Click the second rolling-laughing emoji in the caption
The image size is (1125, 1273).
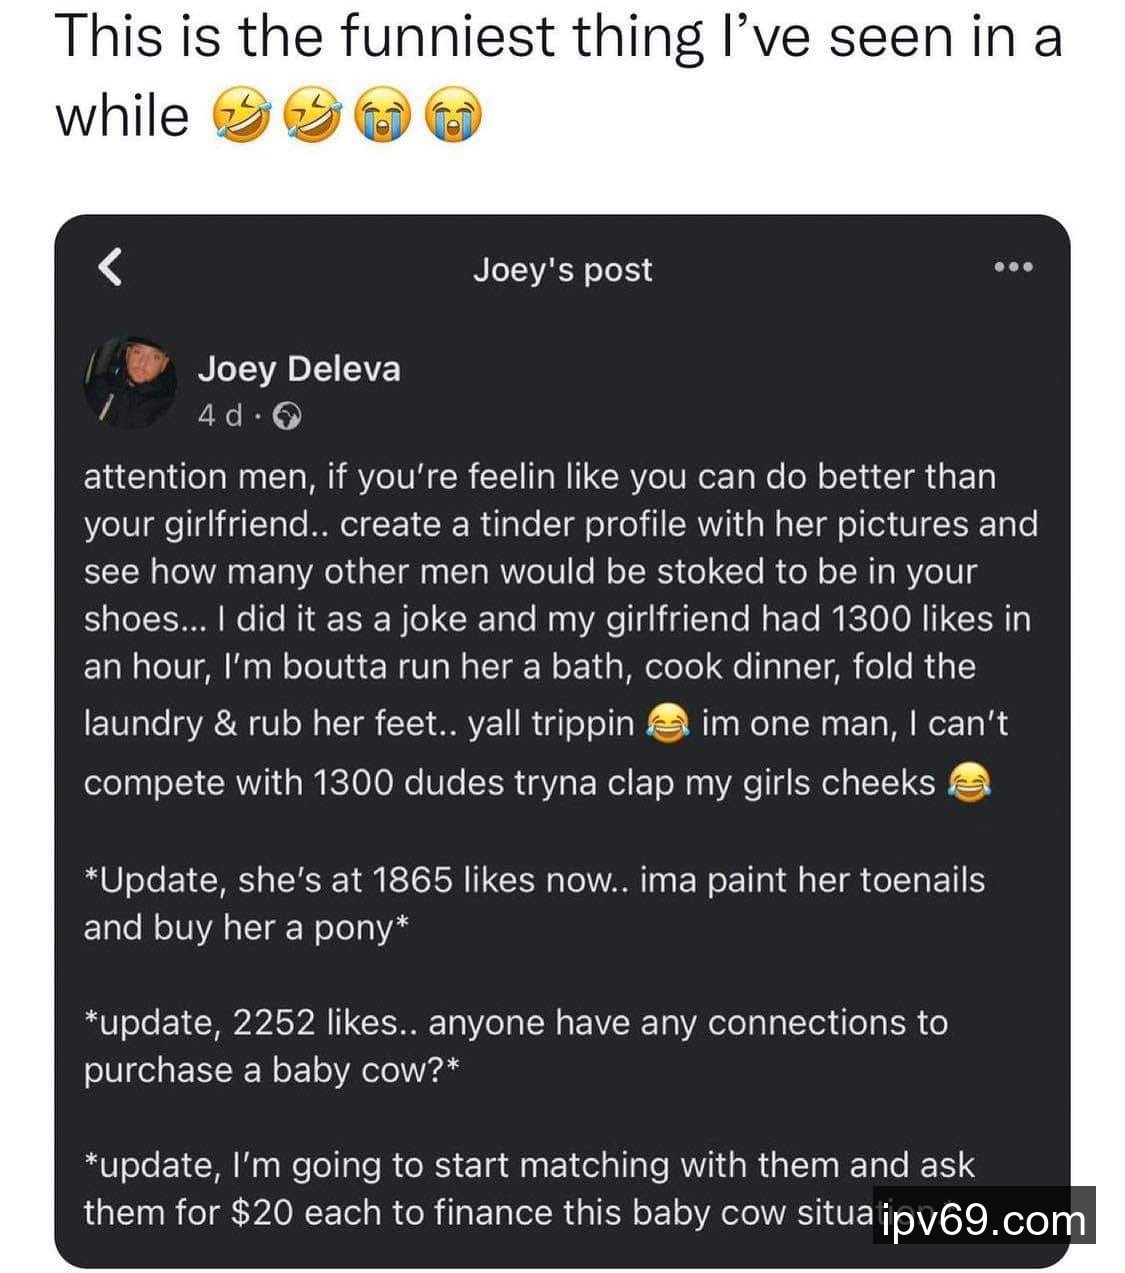(312, 116)
